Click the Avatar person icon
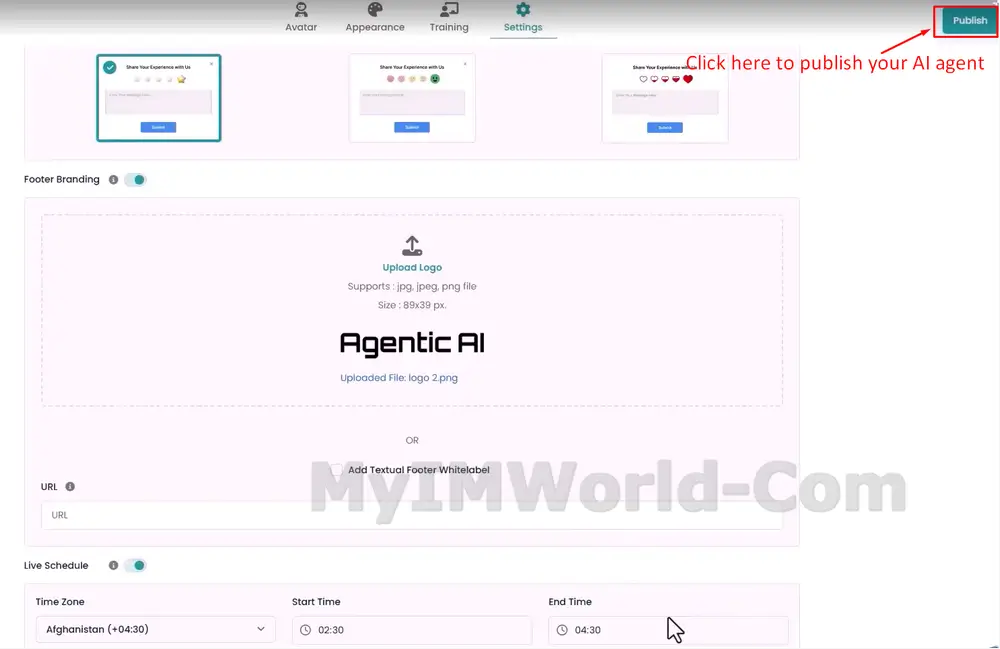Image resolution: width=1000 pixels, height=649 pixels. (301, 10)
